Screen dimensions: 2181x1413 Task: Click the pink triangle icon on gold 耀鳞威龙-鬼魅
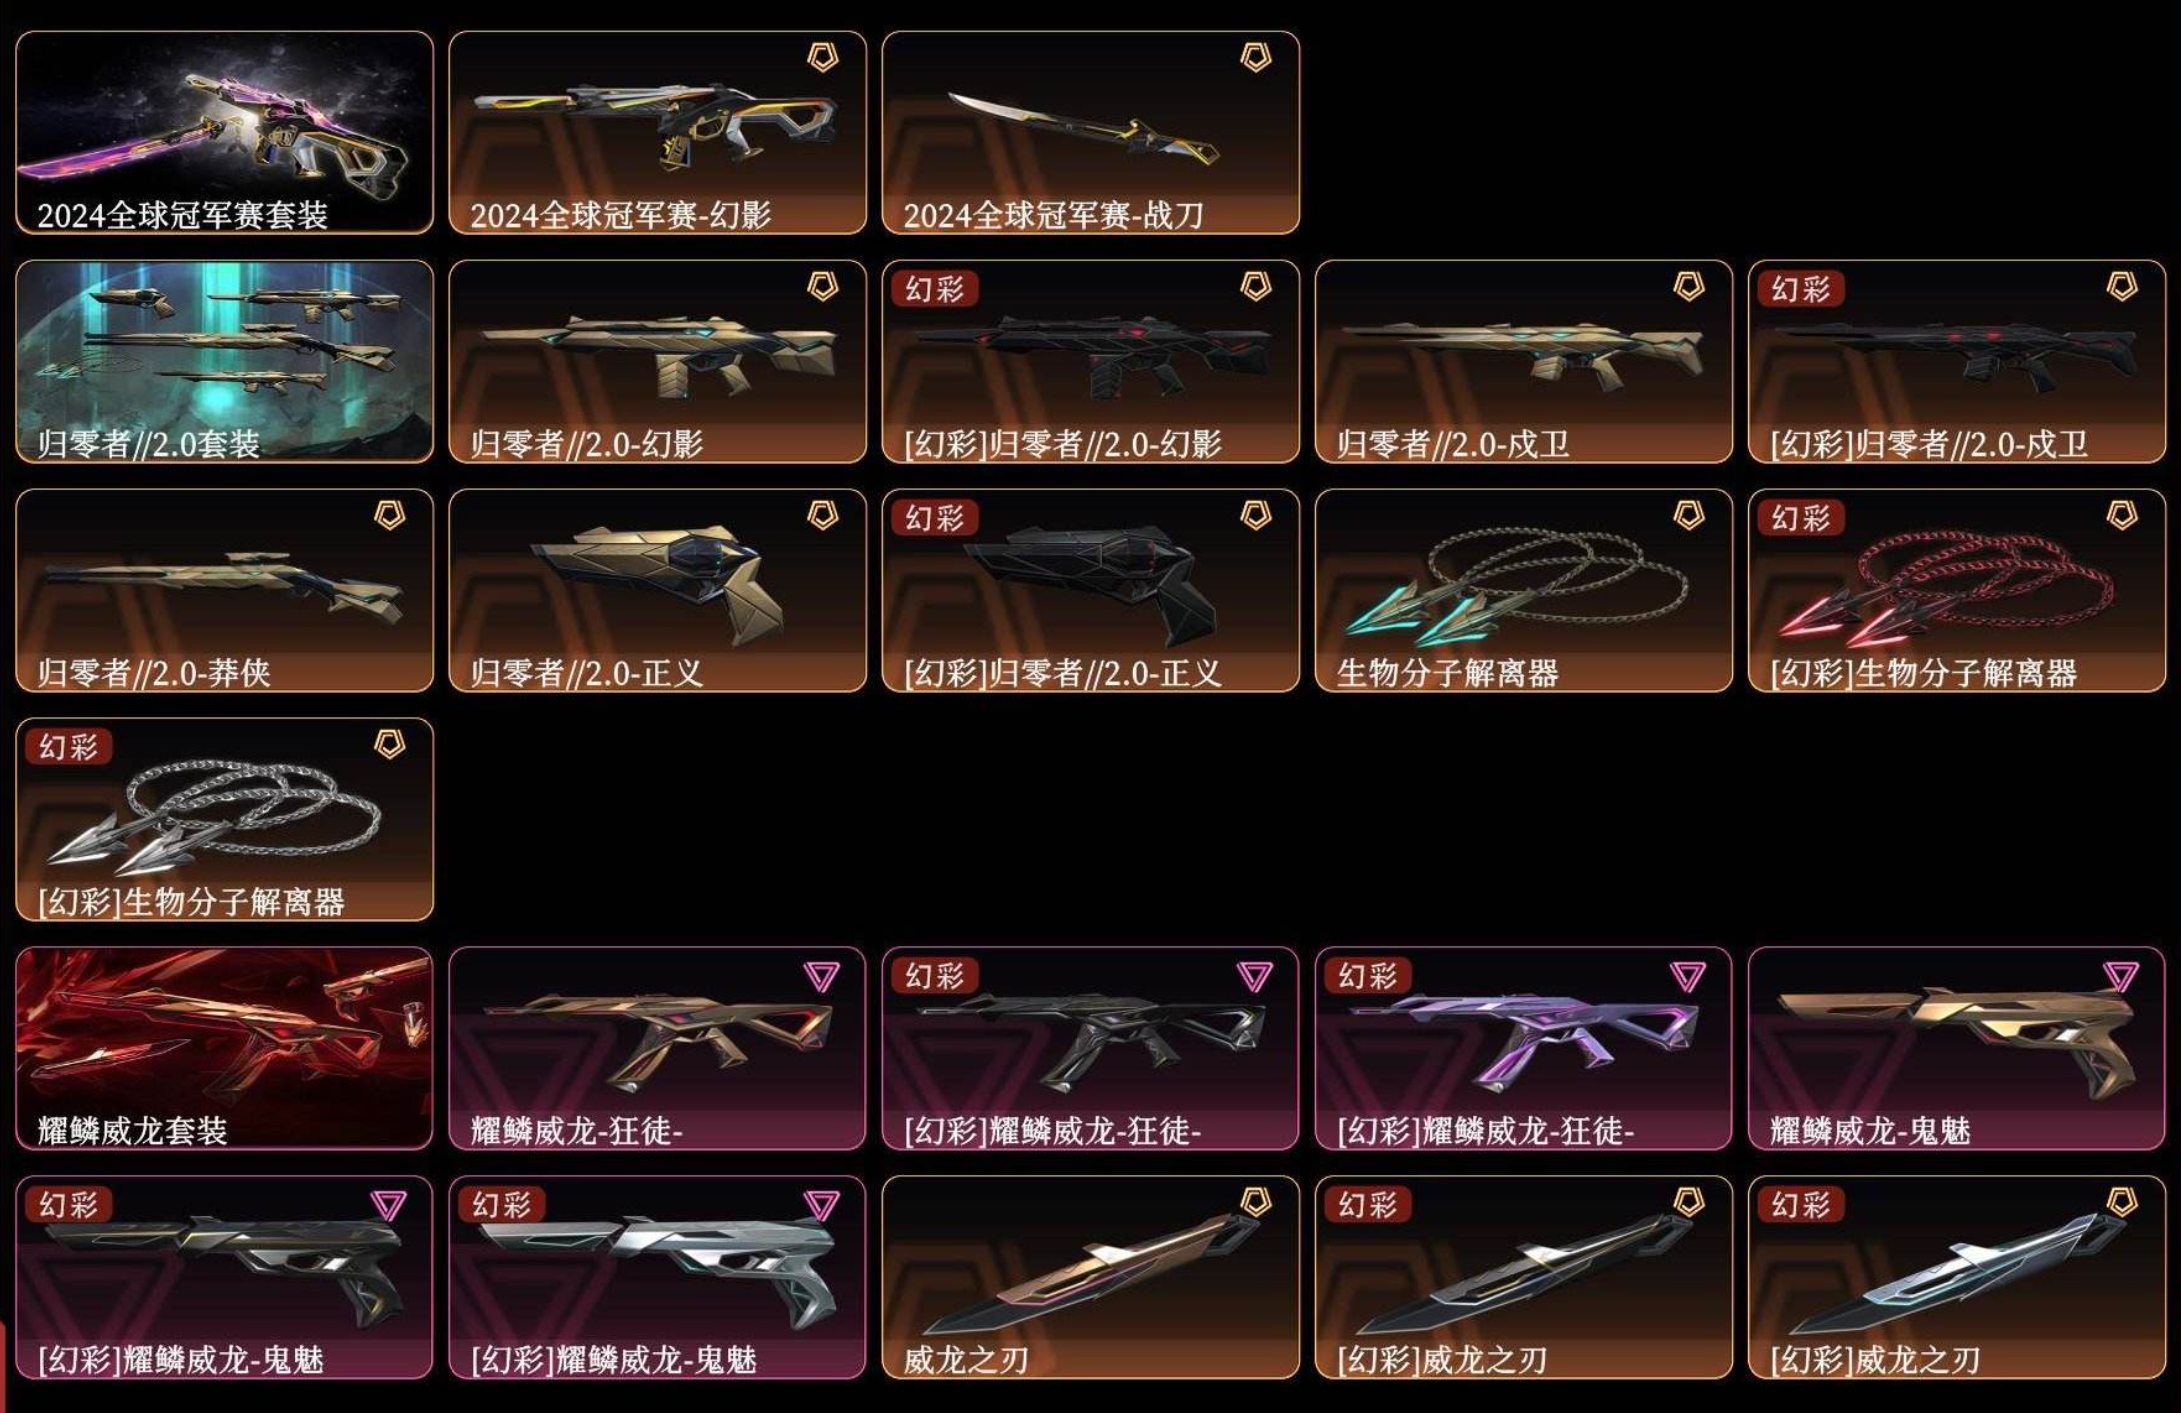(x=2121, y=976)
